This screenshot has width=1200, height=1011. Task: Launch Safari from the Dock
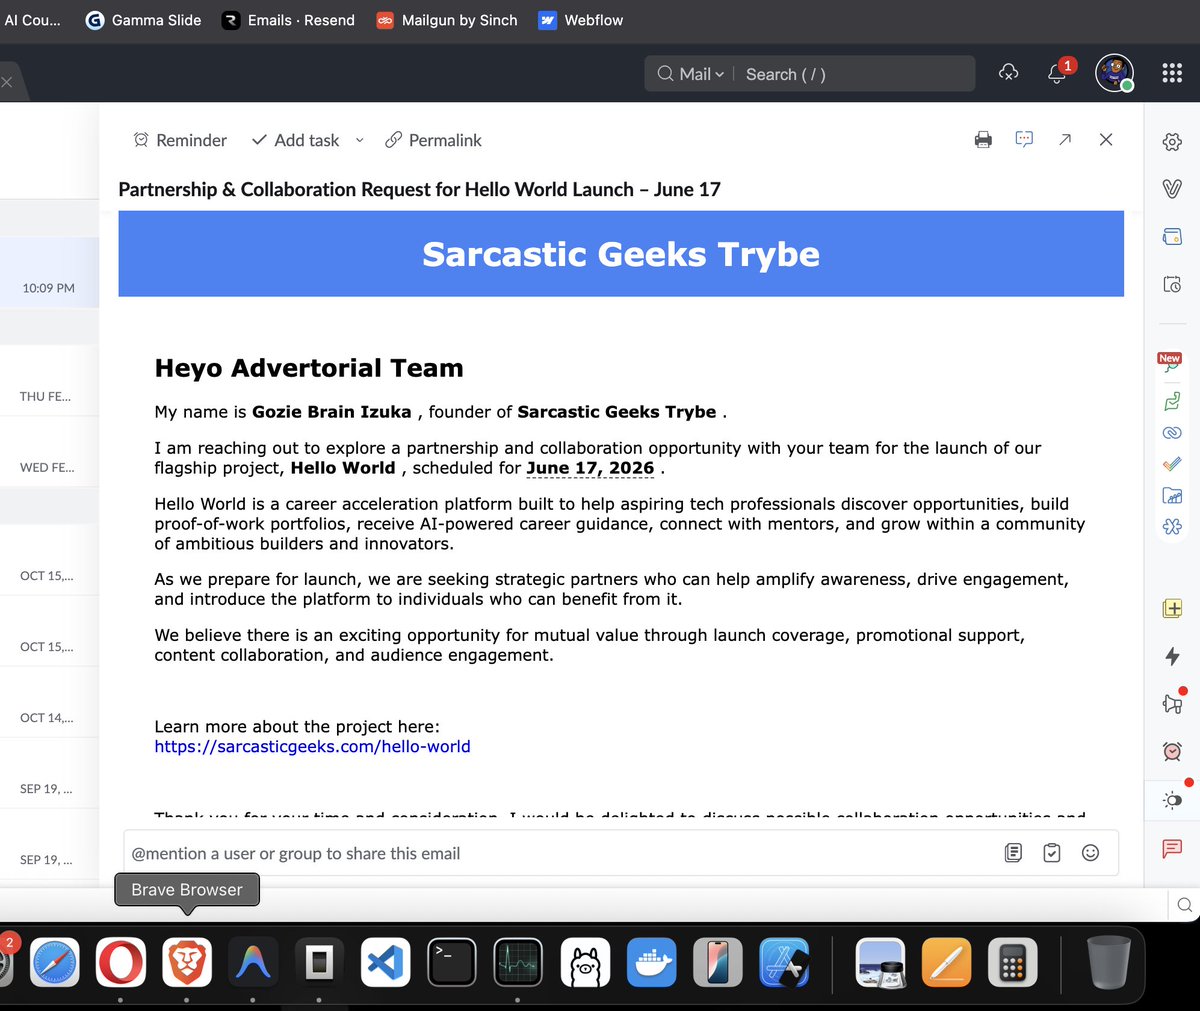pos(55,963)
